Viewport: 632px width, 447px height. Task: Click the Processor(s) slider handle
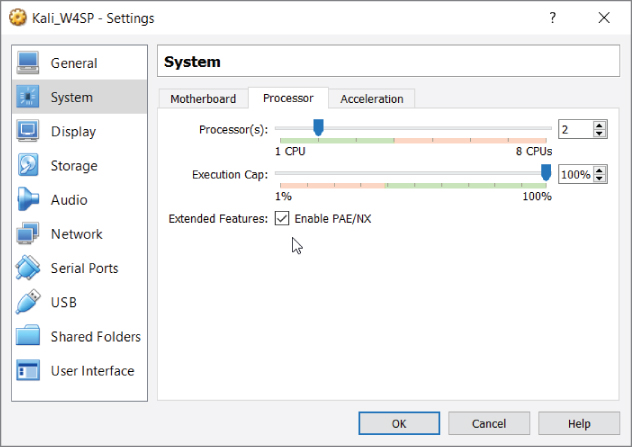(318, 127)
